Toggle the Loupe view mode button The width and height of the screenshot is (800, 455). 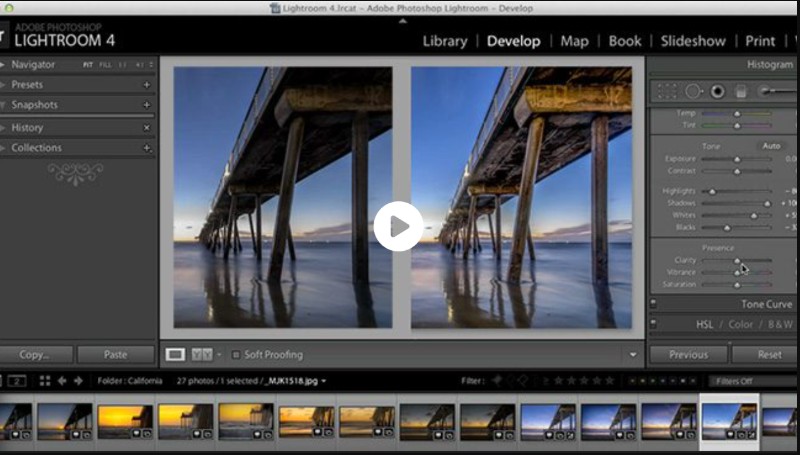[x=175, y=354]
